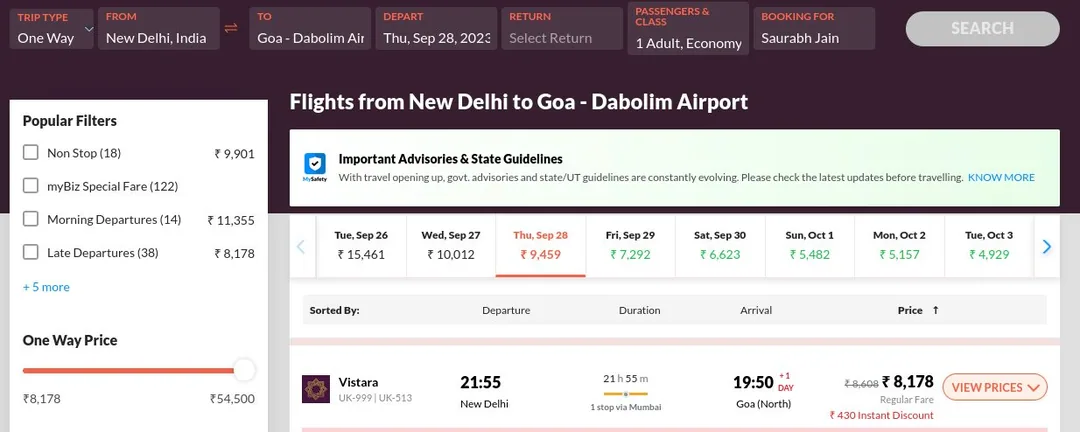Open the Trip Type dropdown
This screenshot has height=432, width=1080.
point(52,28)
